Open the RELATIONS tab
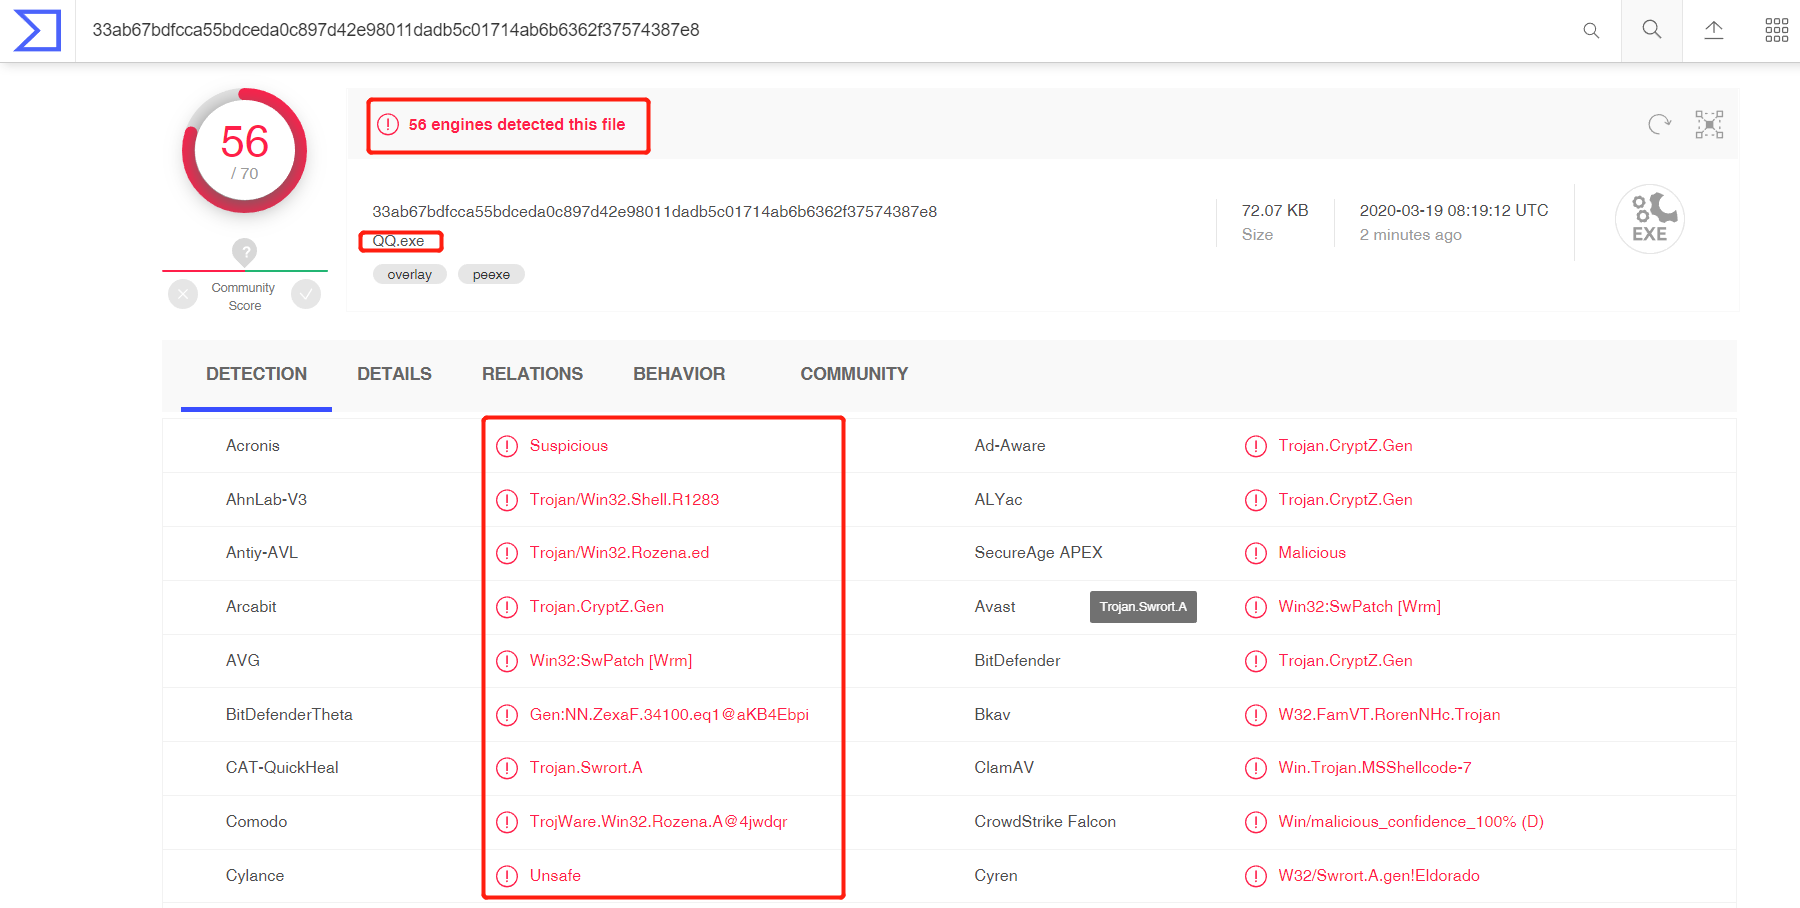Screen dimensions: 1800x908 532,374
